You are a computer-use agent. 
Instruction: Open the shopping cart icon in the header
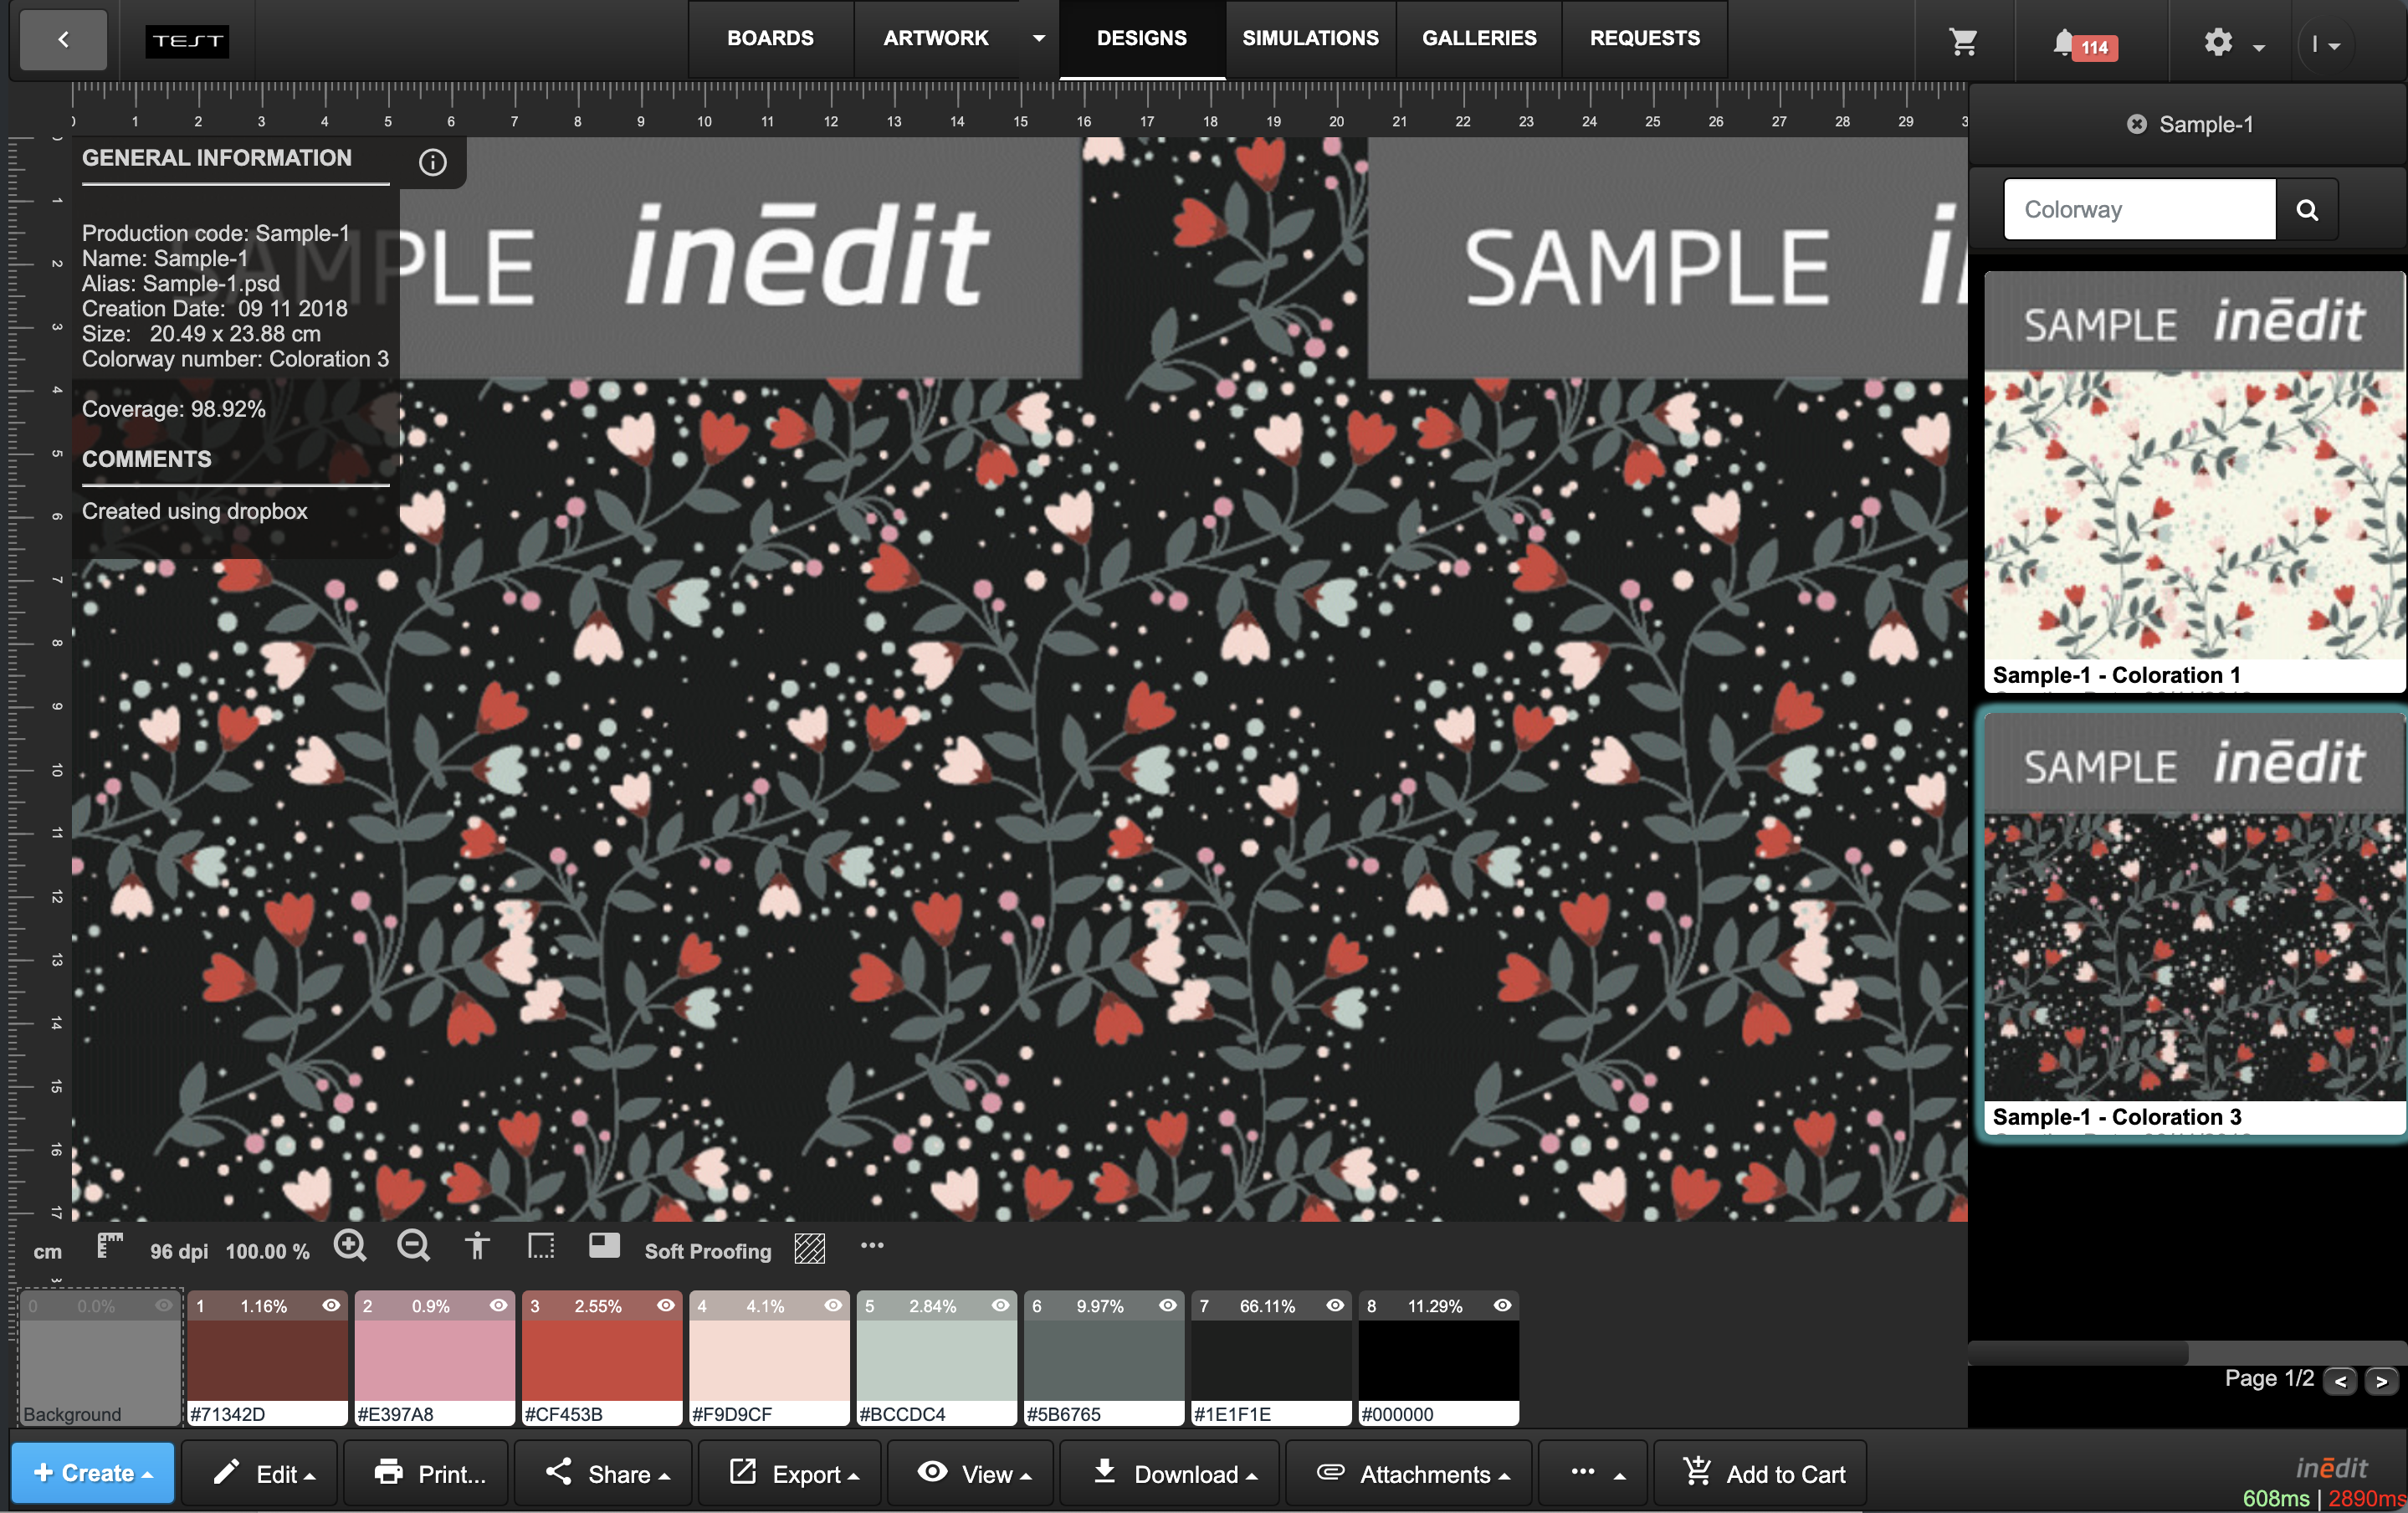(x=1963, y=41)
